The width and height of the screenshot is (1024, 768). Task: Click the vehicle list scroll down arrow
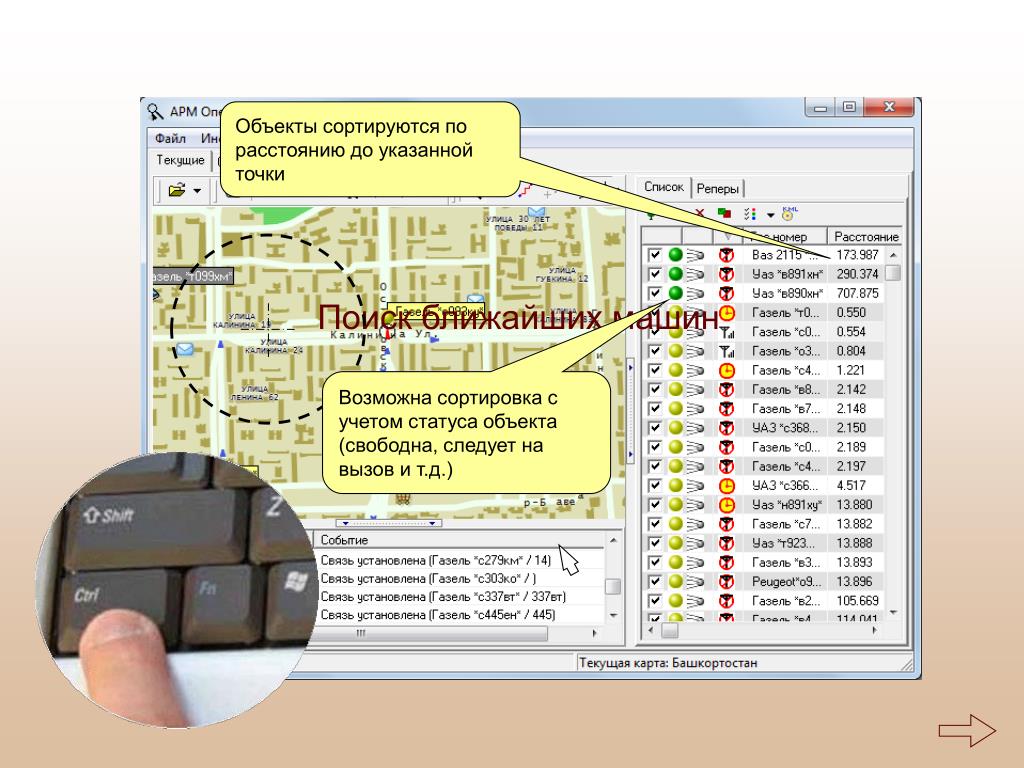(x=893, y=613)
